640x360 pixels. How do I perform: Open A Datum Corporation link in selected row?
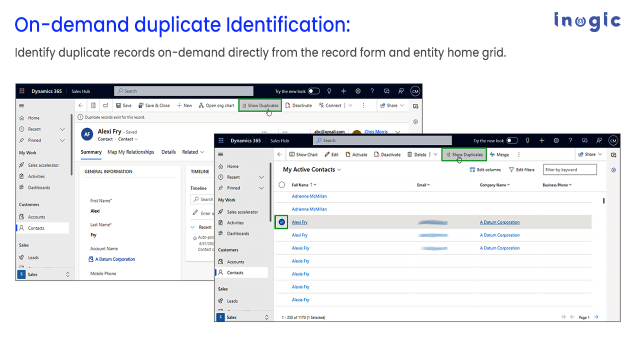point(500,222)
